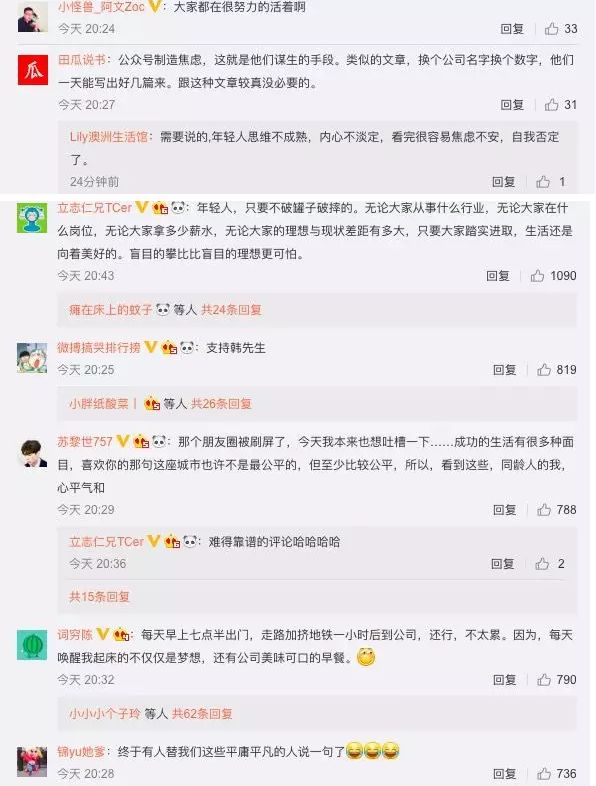Image resolution: width=596 pixels, height=786 pixels.
Task: Click thumbs-up on 苏黎世757's comment
Action: pyautogui.click(x=544, y=509)
